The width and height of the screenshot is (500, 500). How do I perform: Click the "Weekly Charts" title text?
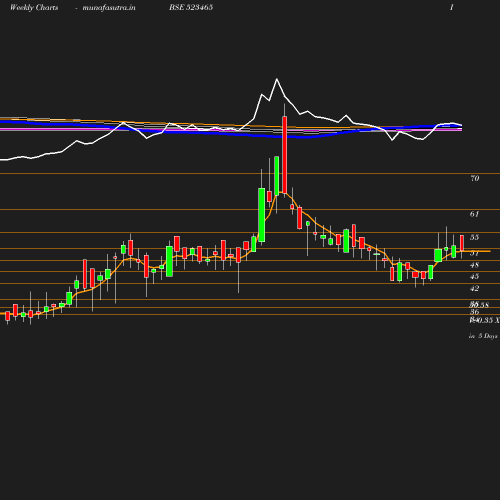click(x=34, y=7)
